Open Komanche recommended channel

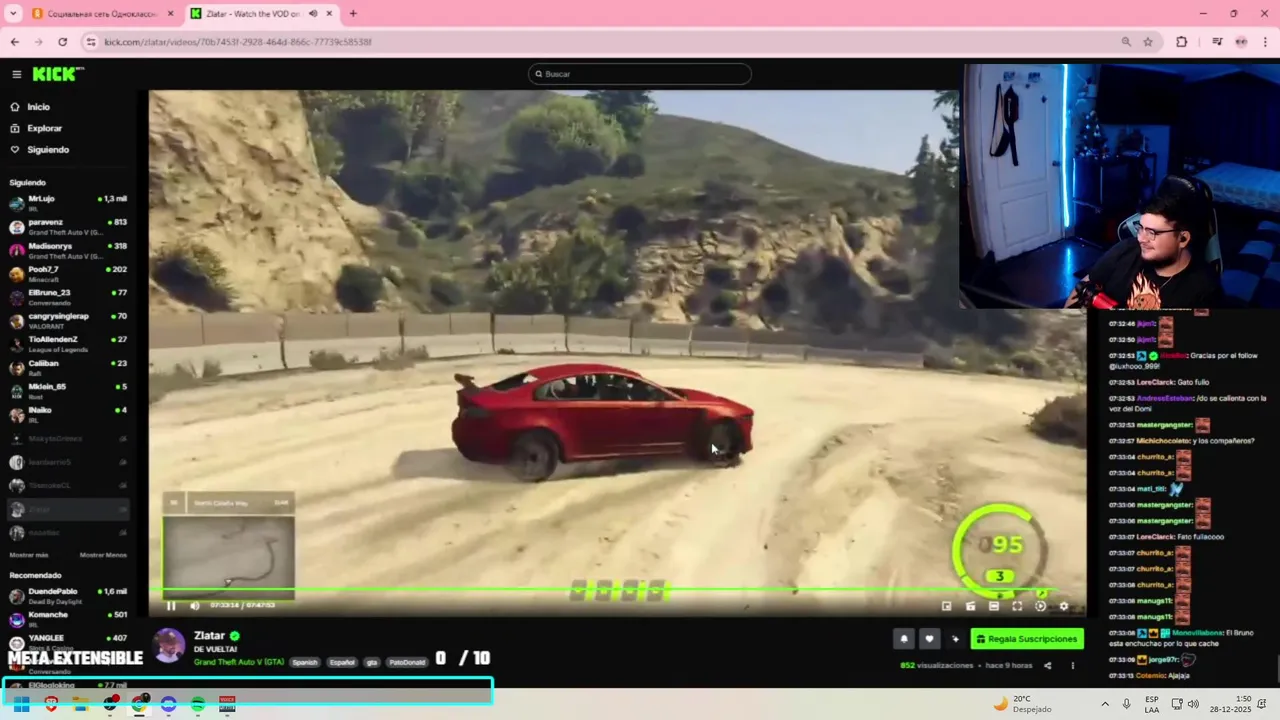tap(68, 619)
